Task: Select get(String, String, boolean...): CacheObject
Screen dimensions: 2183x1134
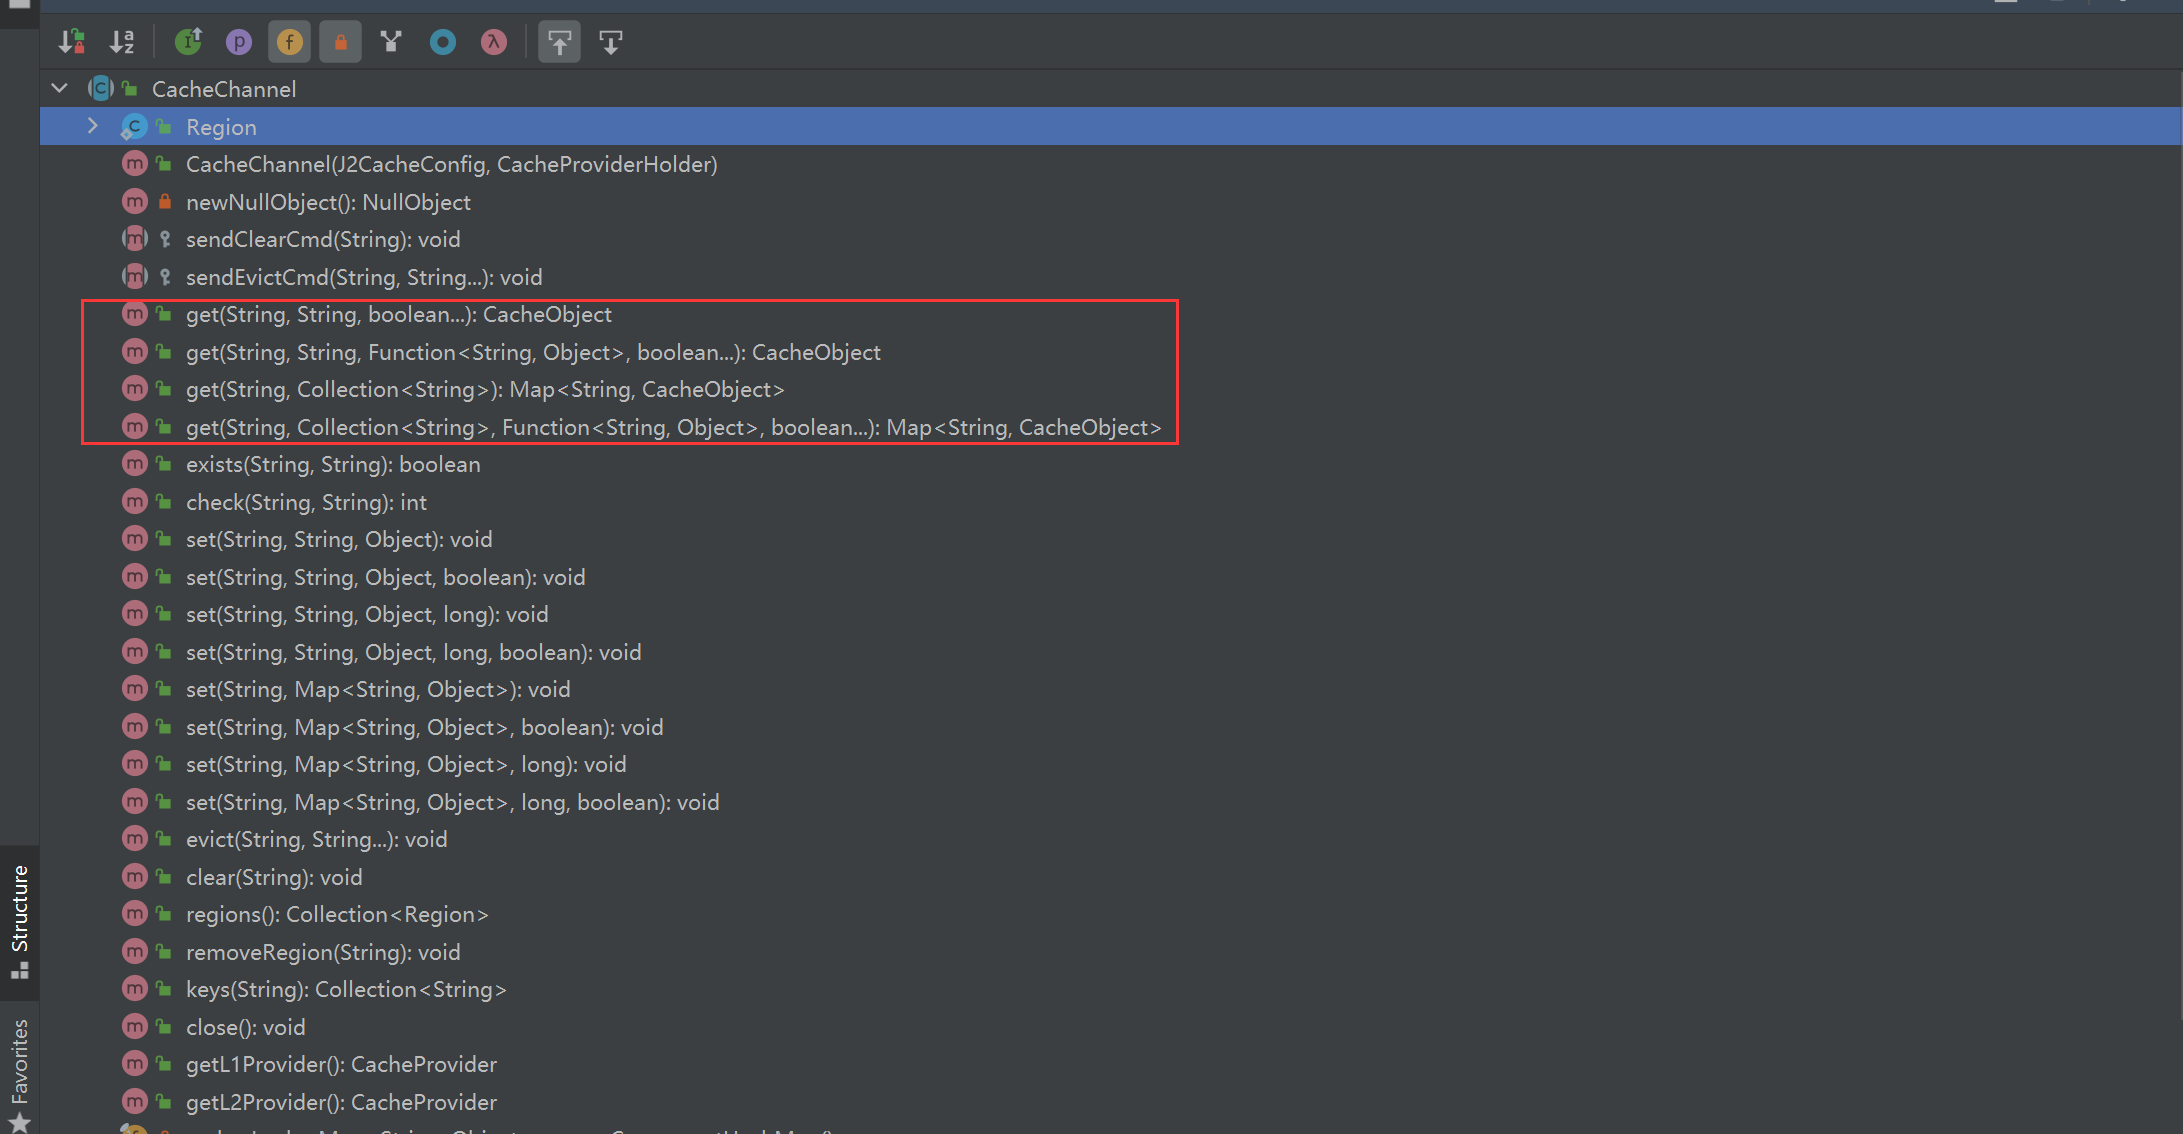Action: (x=398, y=314)
